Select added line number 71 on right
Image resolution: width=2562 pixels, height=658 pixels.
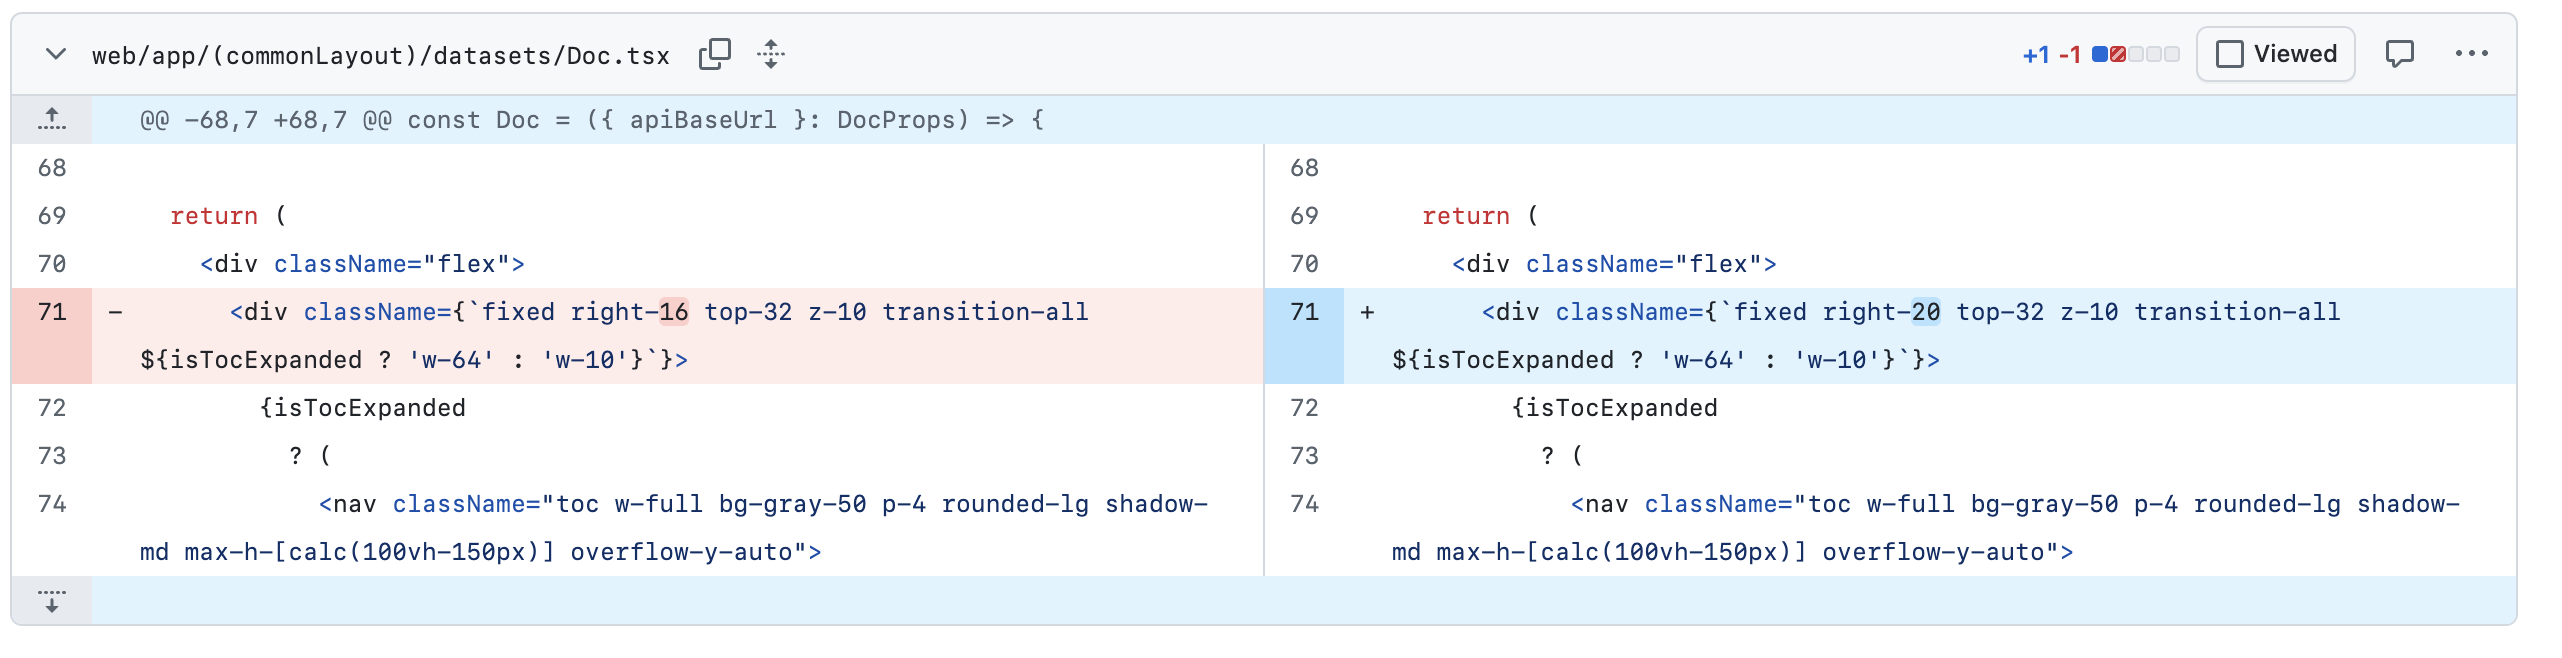(x=1304, y=312)
